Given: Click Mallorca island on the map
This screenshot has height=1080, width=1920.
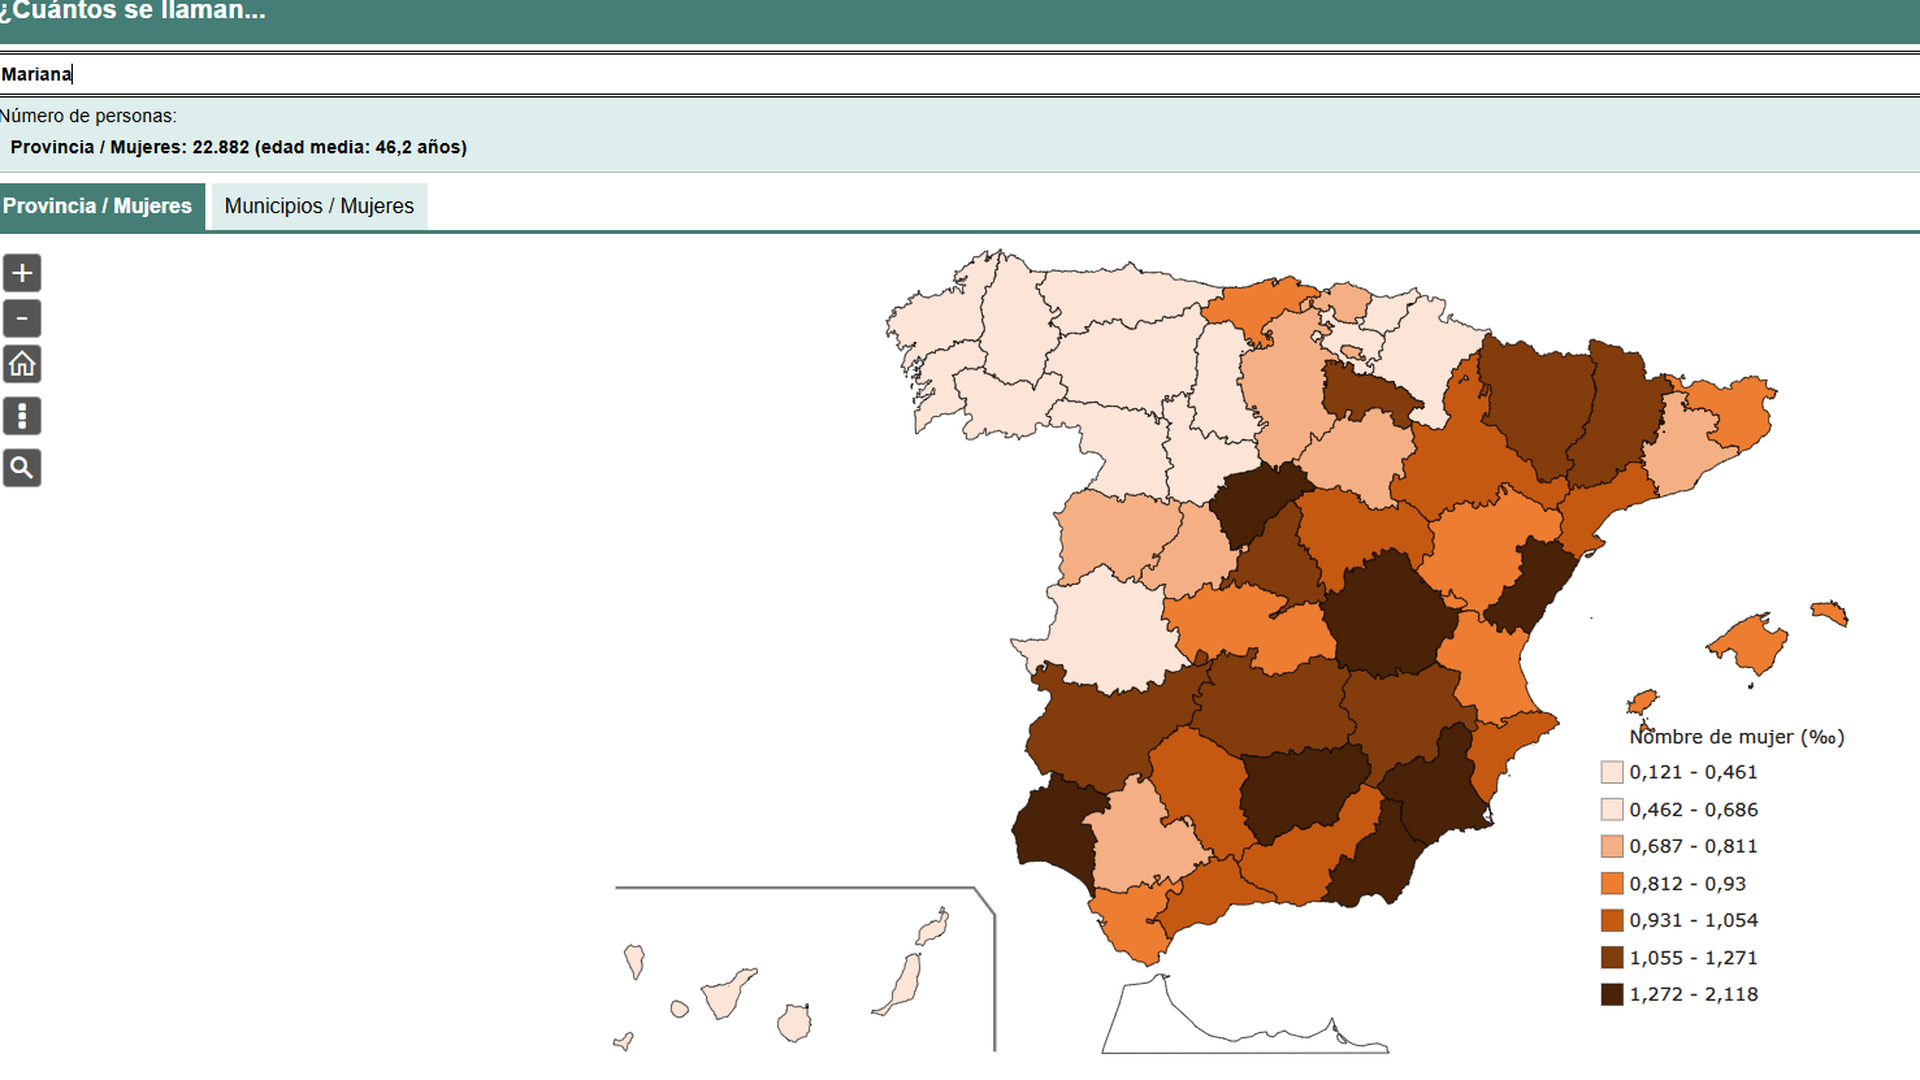Looking at the screenshot, I should click(1750, 640).
